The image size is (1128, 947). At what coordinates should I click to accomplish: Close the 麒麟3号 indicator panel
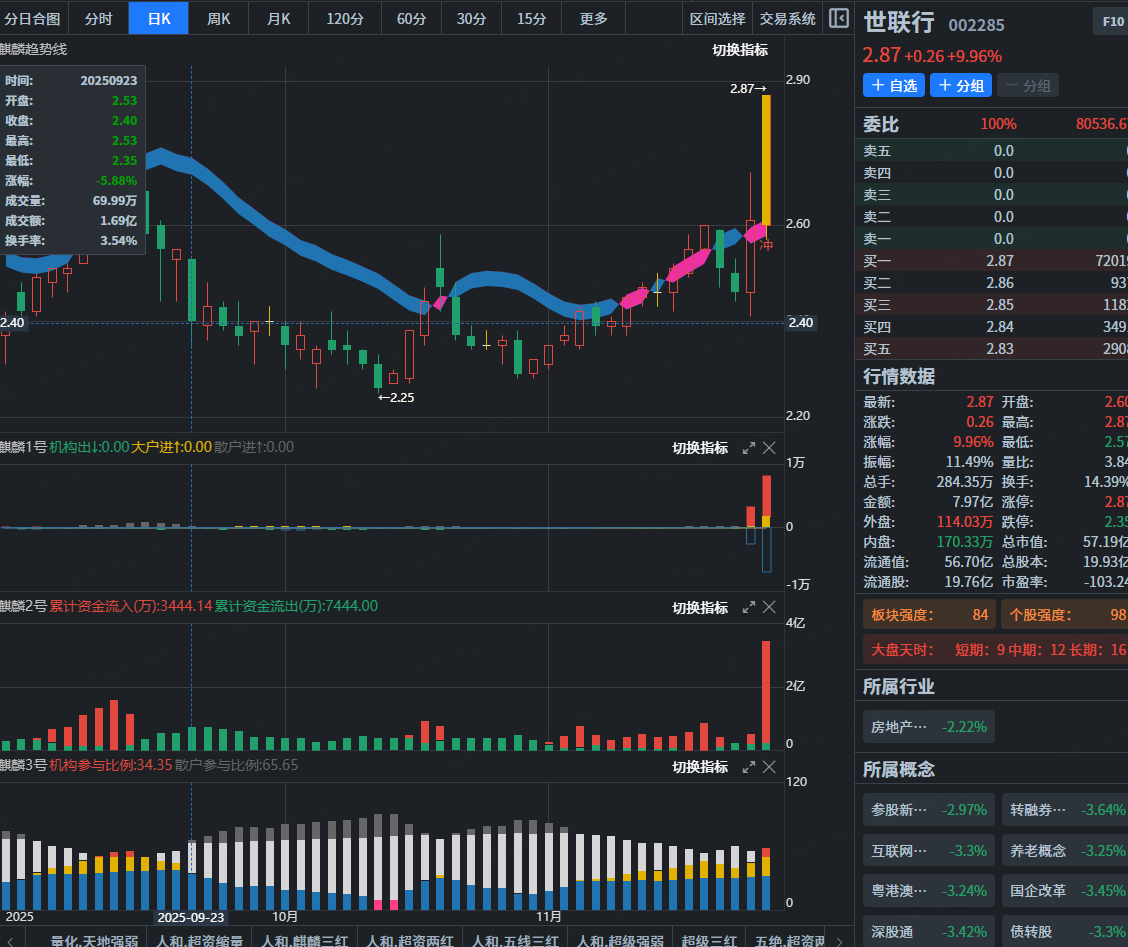click(x=769, y=767)
